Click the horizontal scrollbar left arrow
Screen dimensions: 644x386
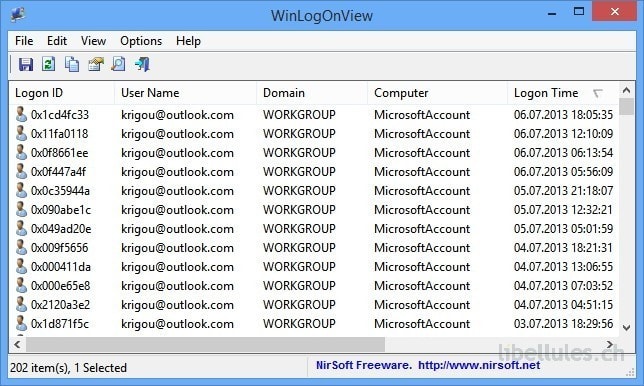(x=17, y=344)
